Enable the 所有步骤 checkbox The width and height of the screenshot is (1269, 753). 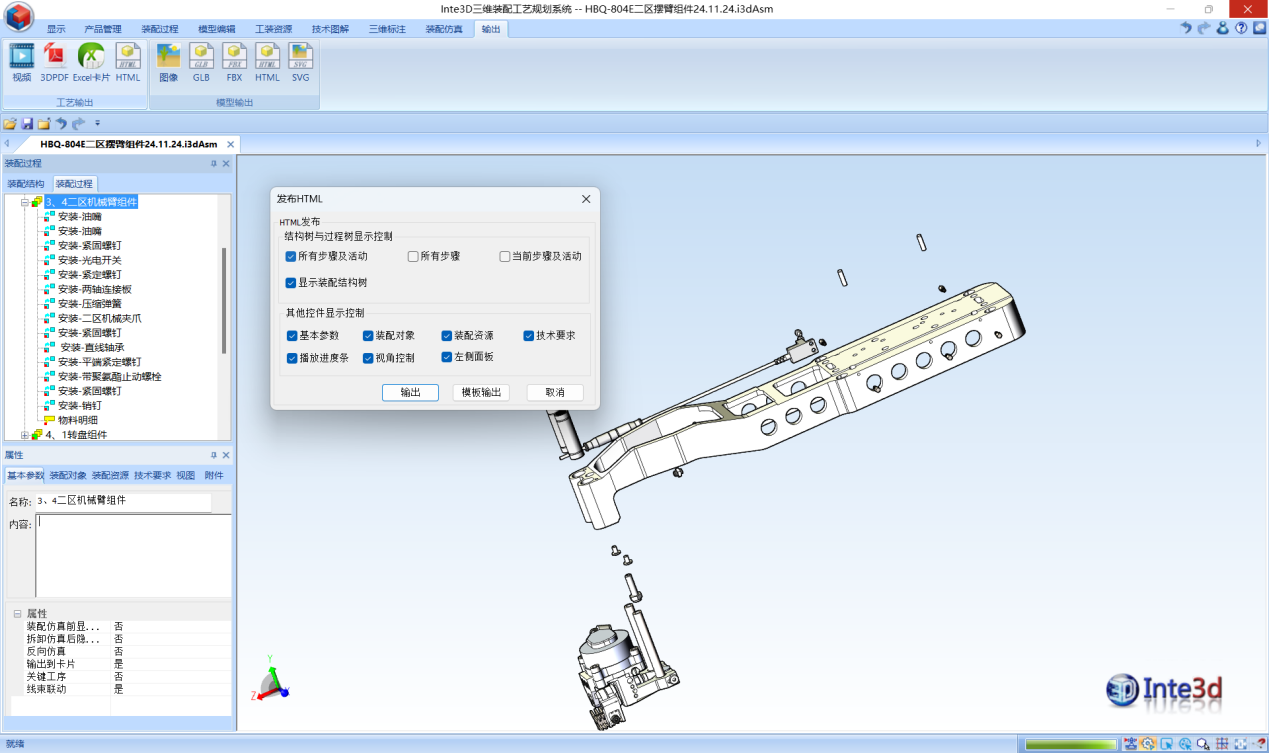click(x=413, y=256)
